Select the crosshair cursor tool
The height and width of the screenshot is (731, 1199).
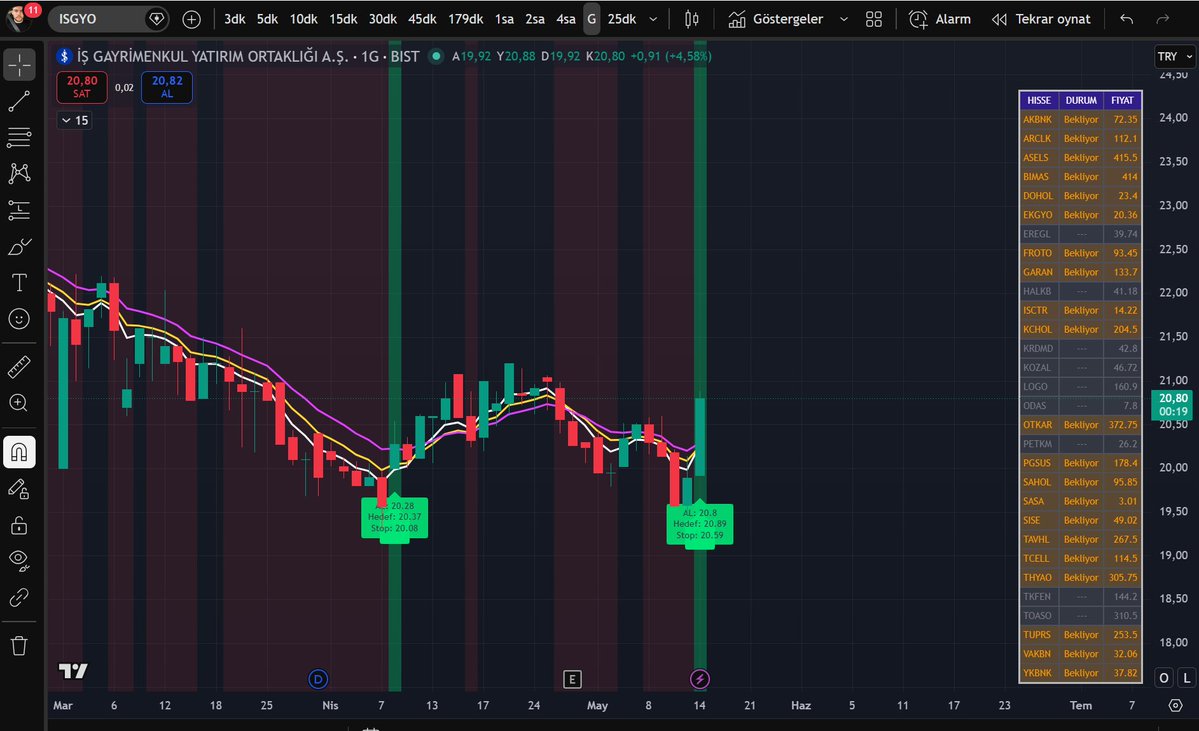[19, 65]
